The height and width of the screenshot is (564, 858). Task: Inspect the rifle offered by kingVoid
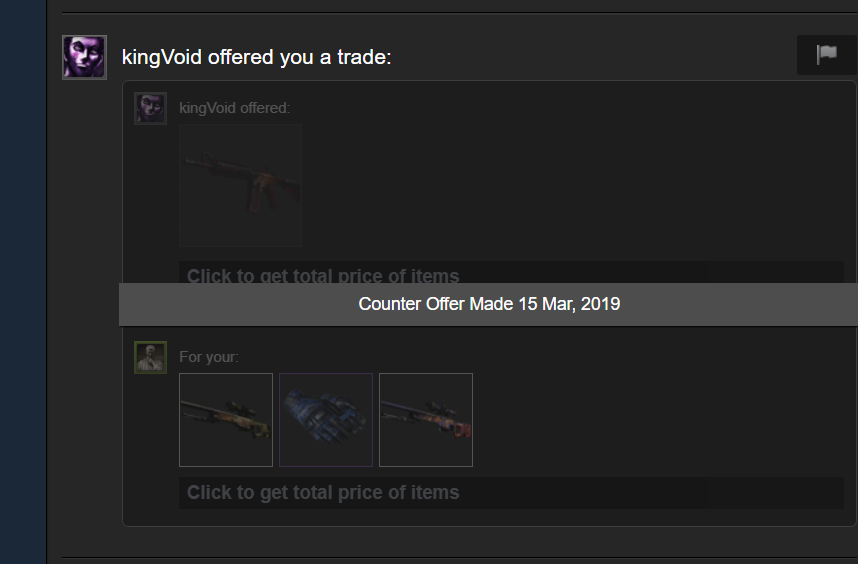240,185
